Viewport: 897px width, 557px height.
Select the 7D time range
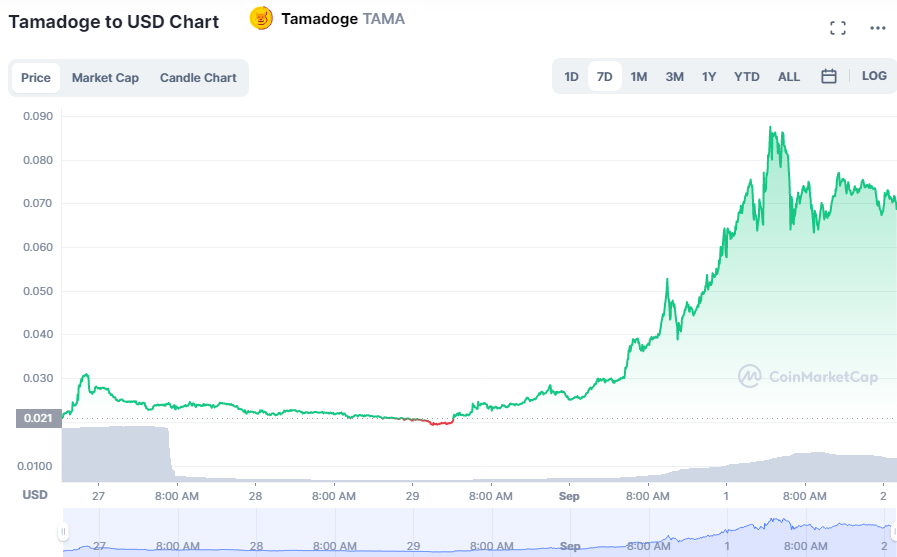point(605,77)
